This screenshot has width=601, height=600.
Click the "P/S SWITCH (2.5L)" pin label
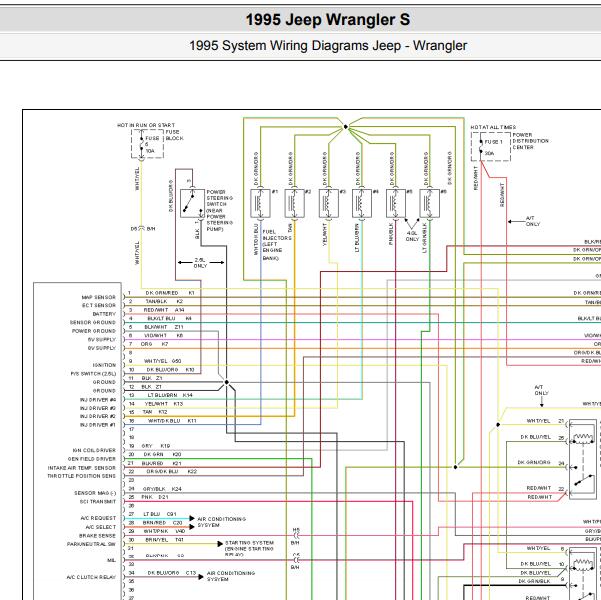click(x=93, y=373)
